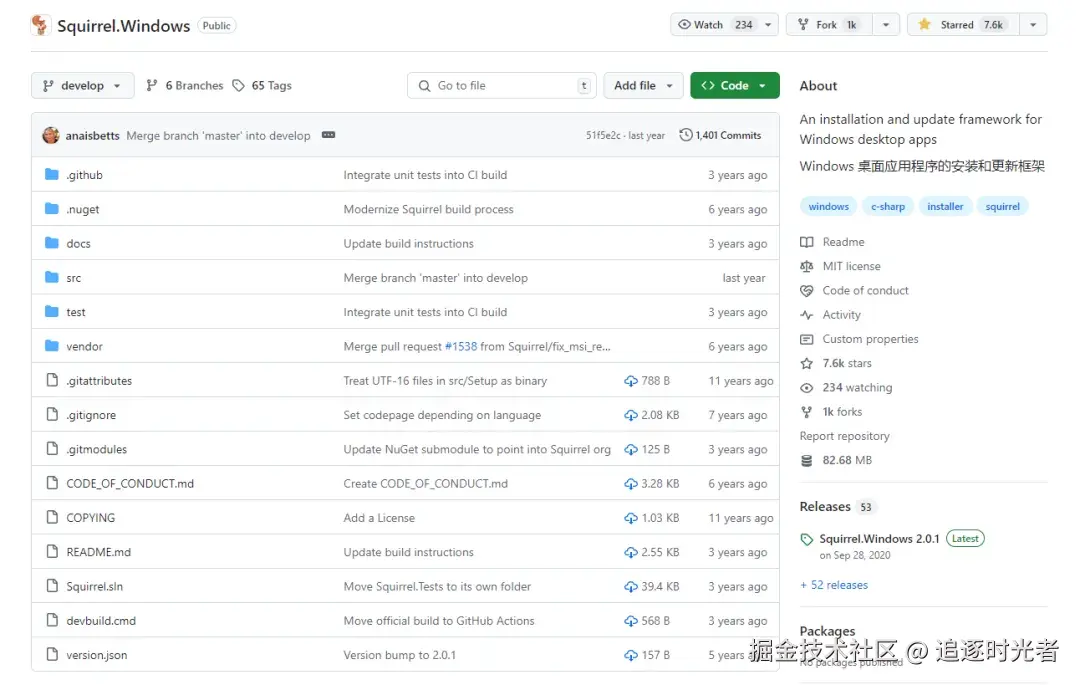Click the commit history clock icon
This screenshot has height=685, width=1080.
point(686,135)
